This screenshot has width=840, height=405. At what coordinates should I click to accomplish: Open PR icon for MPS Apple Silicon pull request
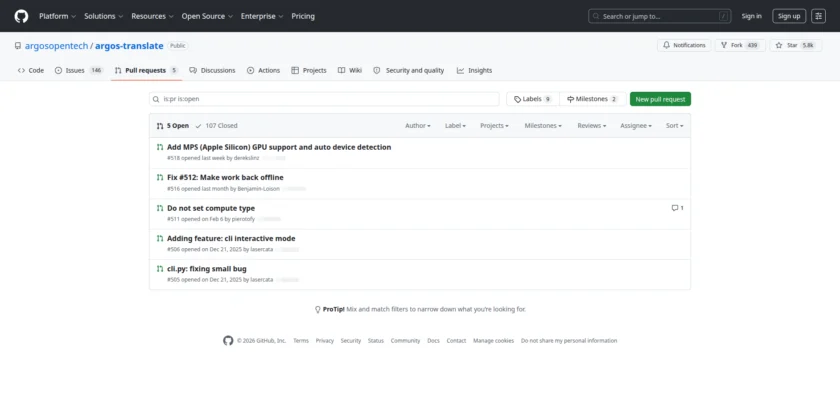160,147
